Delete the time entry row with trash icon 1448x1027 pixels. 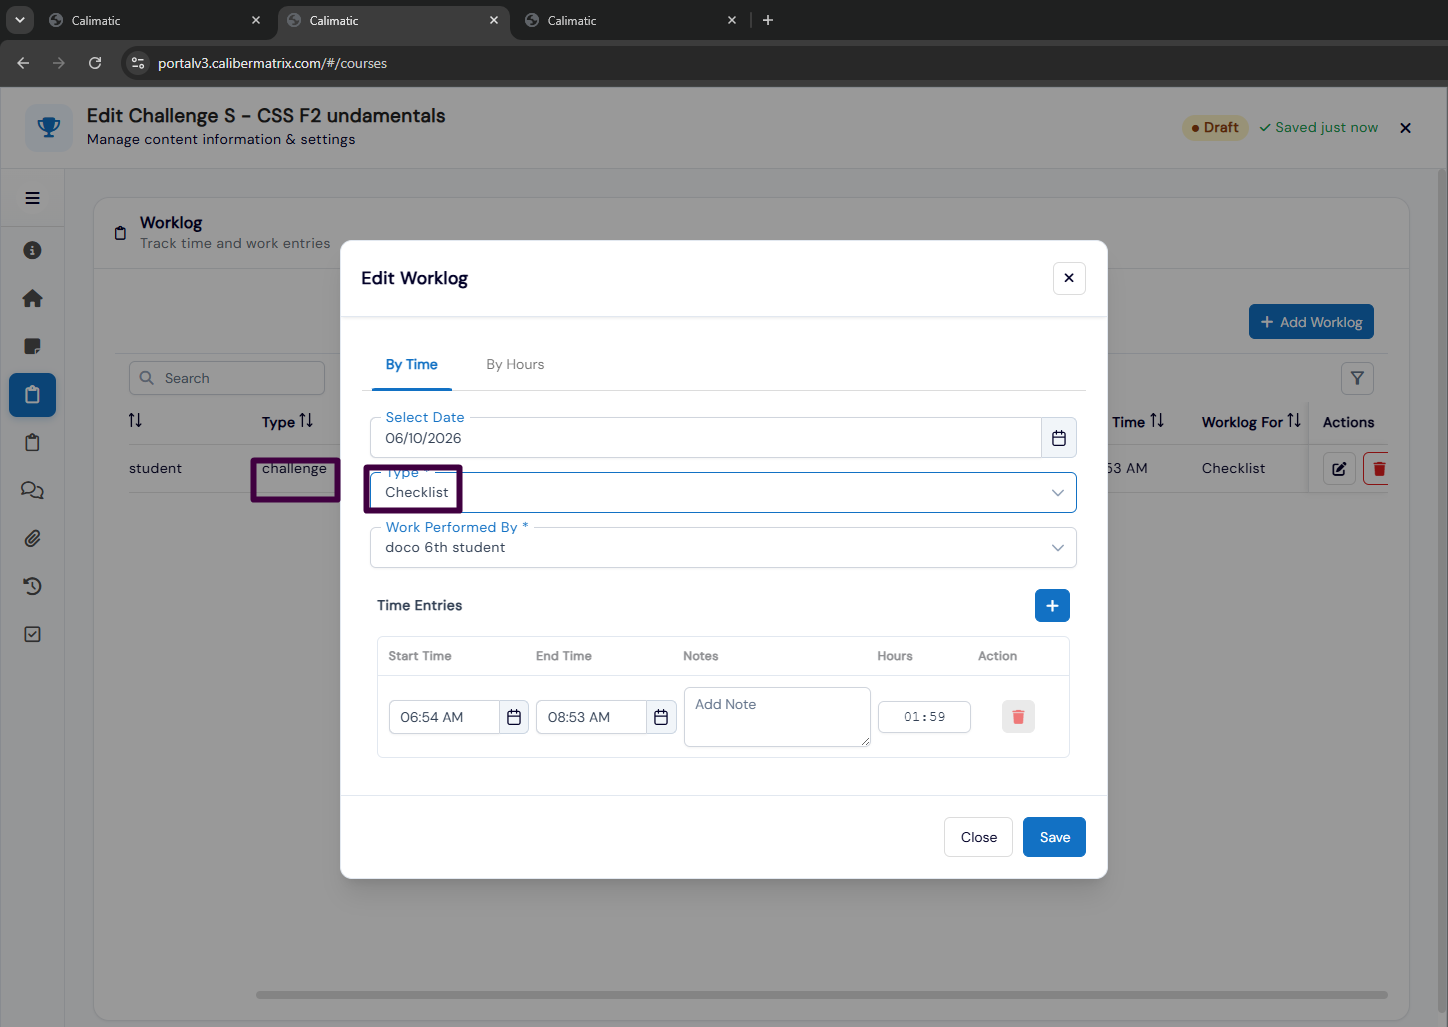click(x=1018, y=717)
